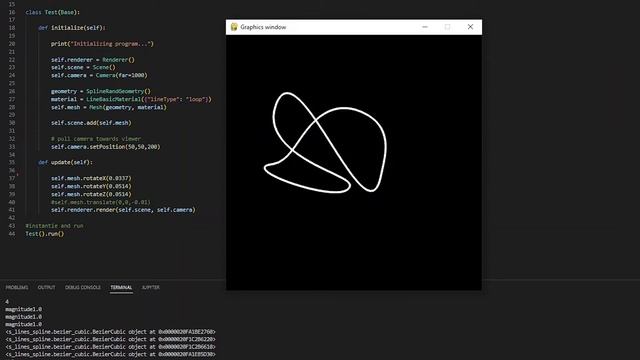Click 'def initialize(self):' line
The width and height of the screenshot is (640, 360).
tap(72, 28)
